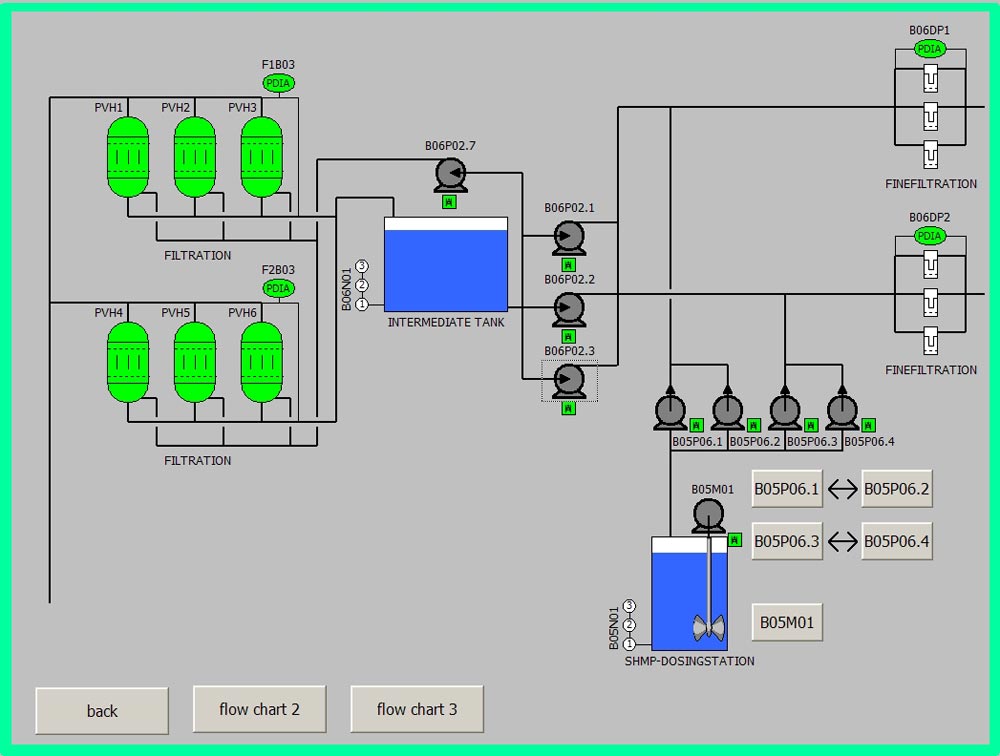The image size is (1000, 756).
Task: Click the B05P06.2 changeover button
Action: coord(896,489)
